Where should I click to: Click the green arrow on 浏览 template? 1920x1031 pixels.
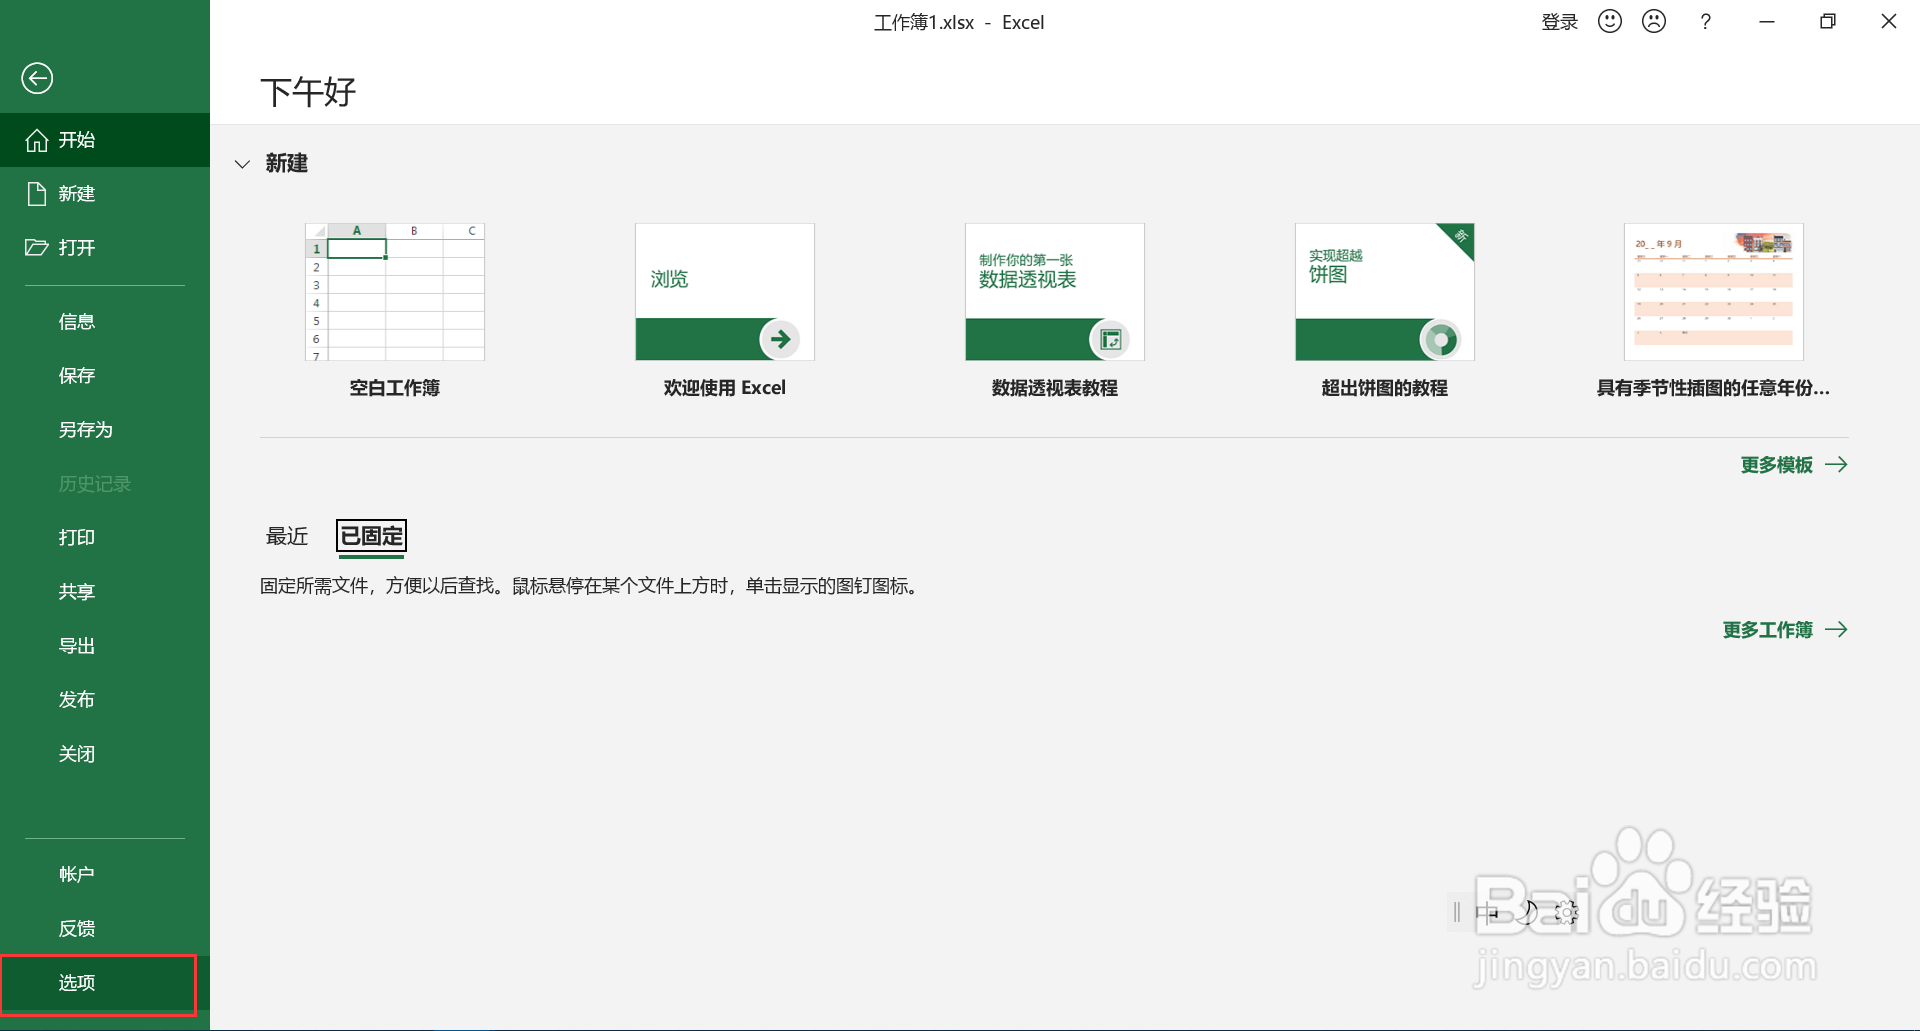[x=780, y=339]
